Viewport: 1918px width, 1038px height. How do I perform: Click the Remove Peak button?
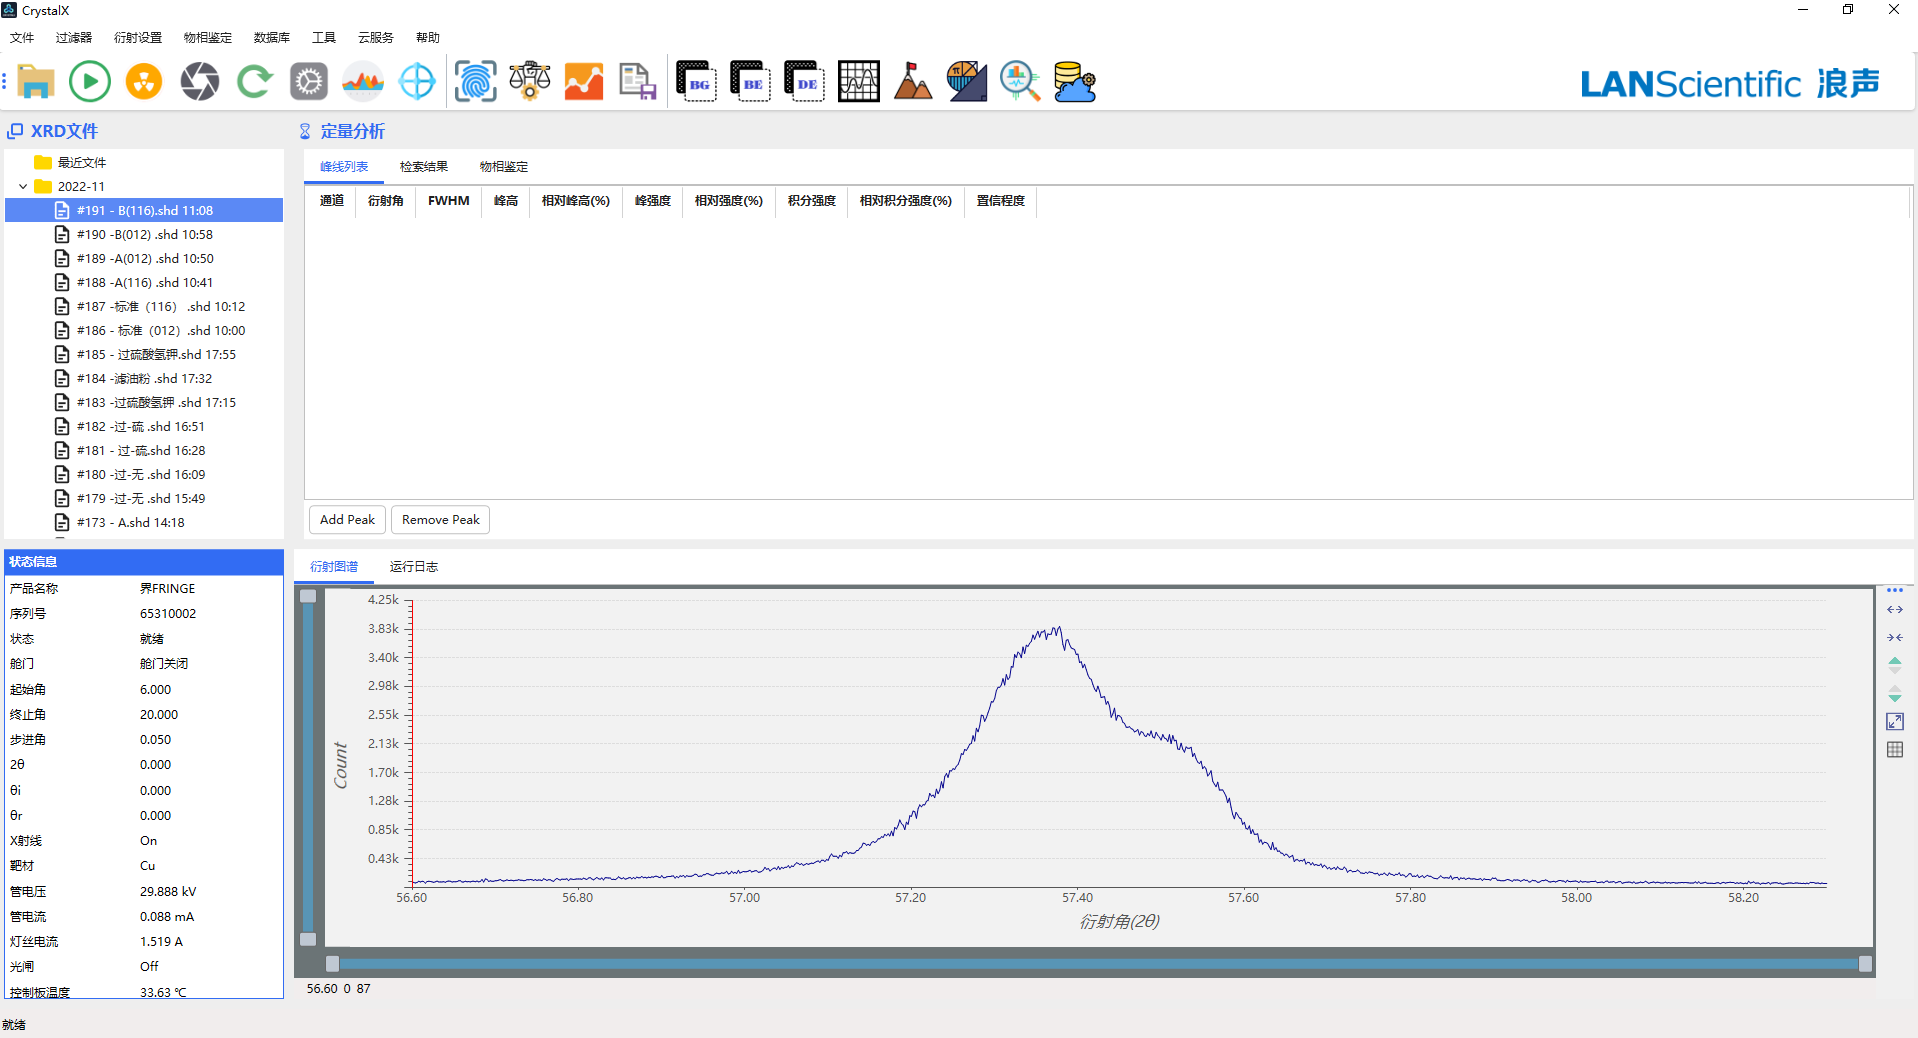[440, 520]
